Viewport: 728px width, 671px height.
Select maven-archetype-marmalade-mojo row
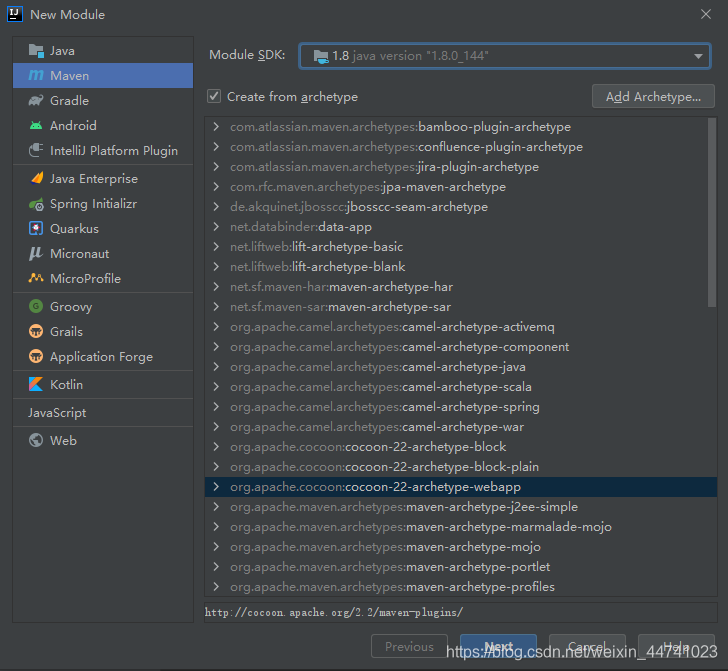coord(461,526)
